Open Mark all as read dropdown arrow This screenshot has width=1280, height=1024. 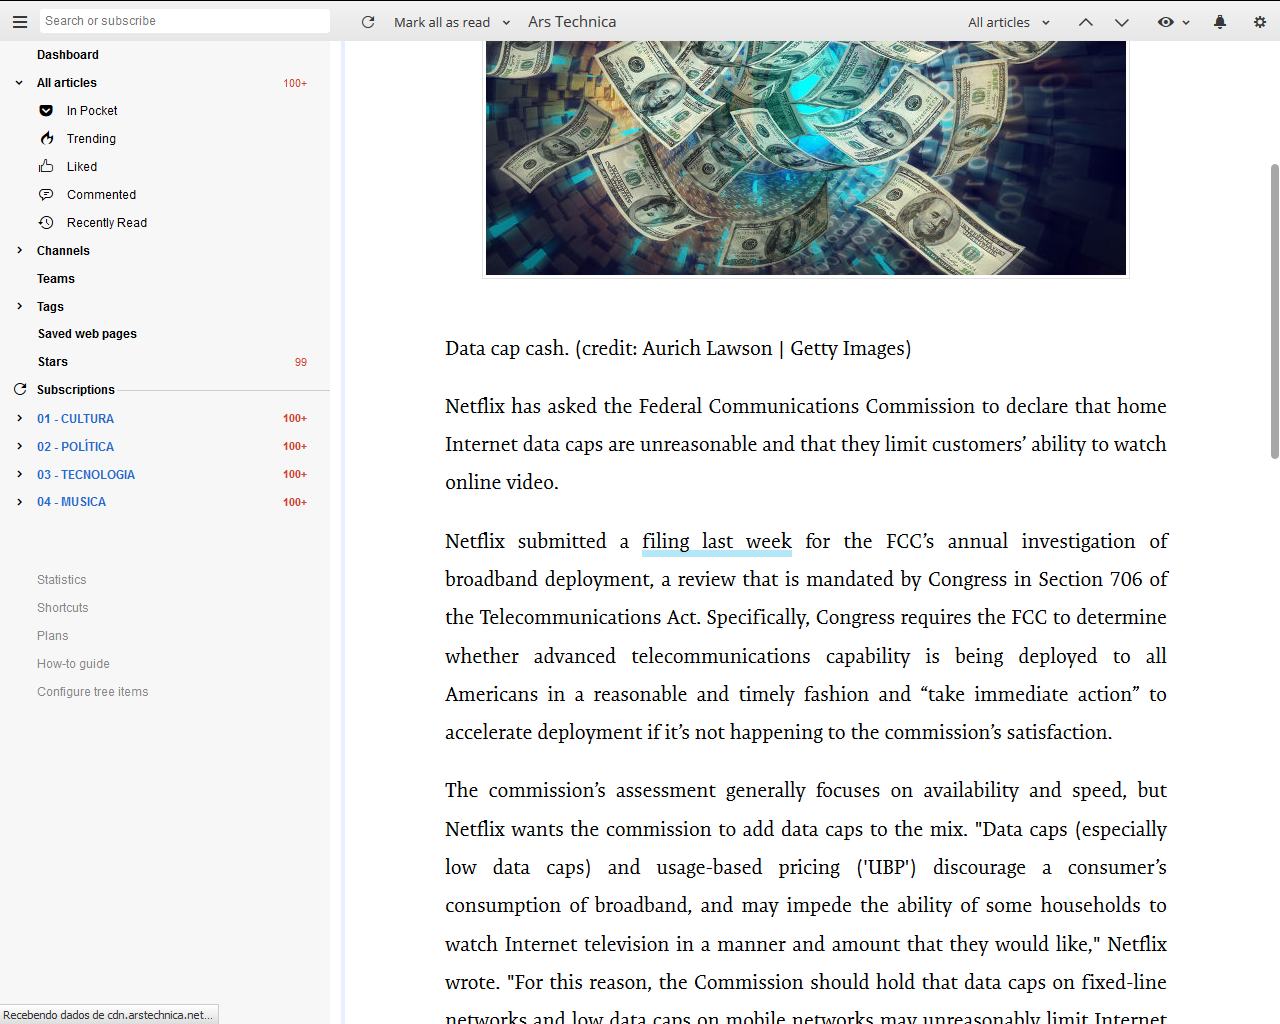coord(506,22)
